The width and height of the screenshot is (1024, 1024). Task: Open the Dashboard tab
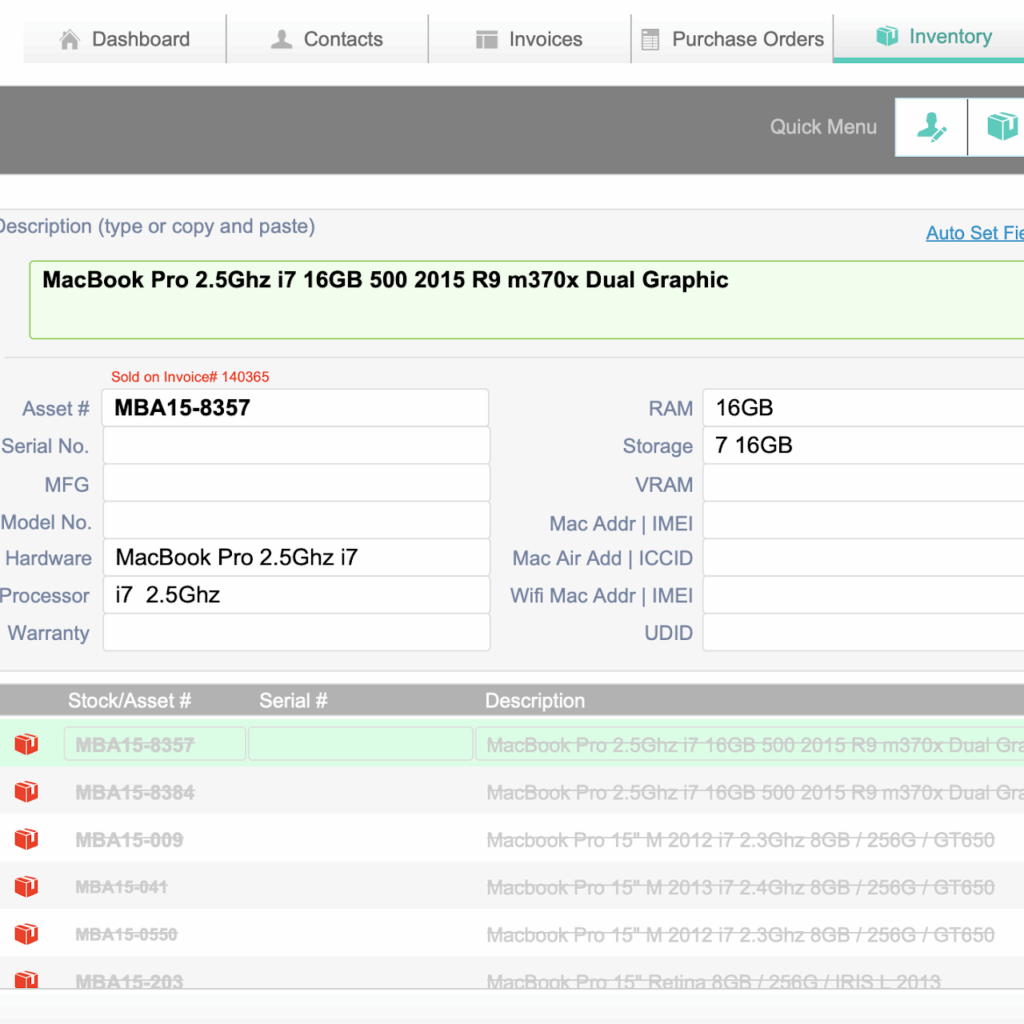point(125,40)
